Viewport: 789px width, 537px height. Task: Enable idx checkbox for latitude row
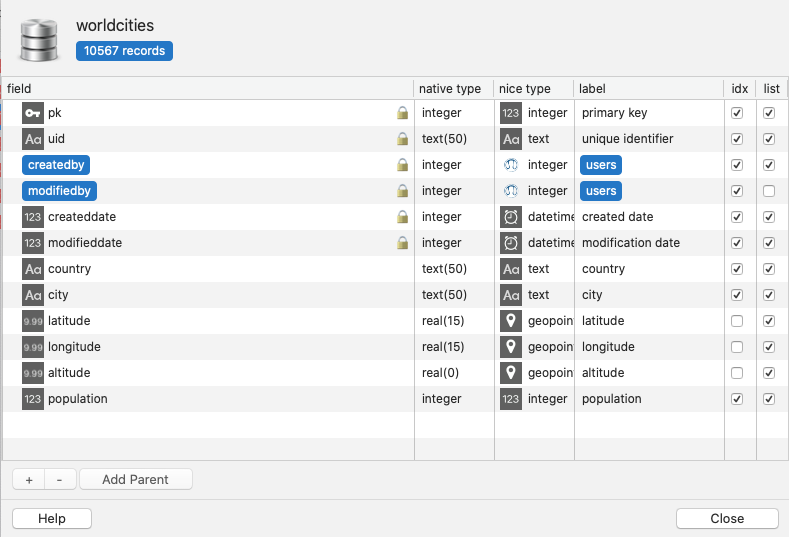pyautogui.click(x=737, y=321)
